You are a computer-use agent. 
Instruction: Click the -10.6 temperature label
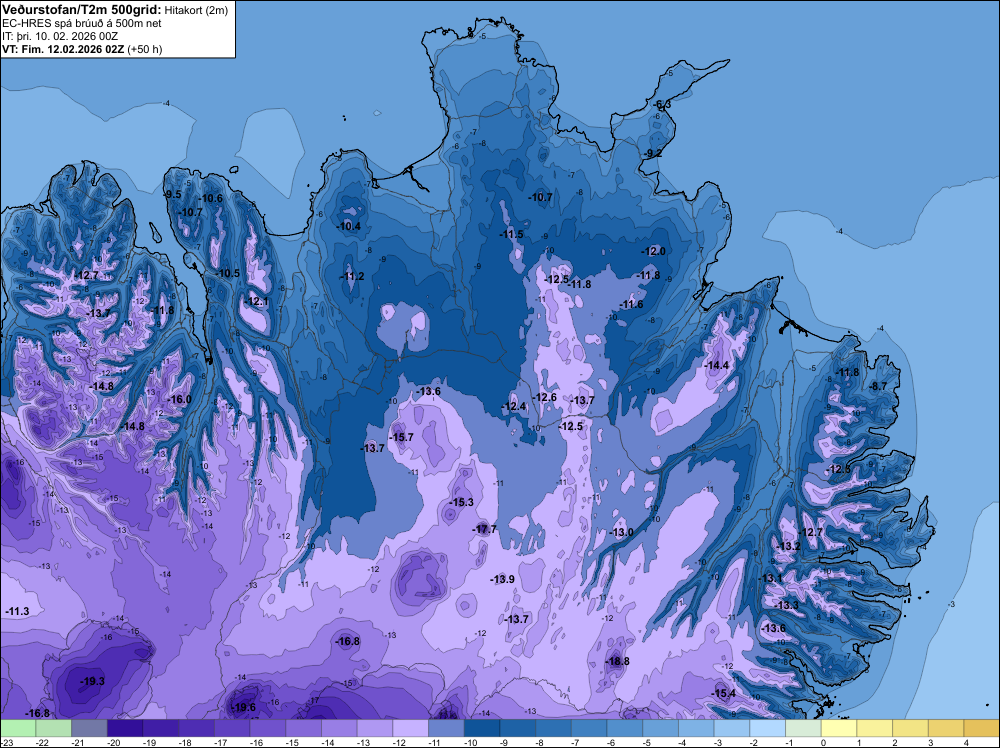point(210,198)
